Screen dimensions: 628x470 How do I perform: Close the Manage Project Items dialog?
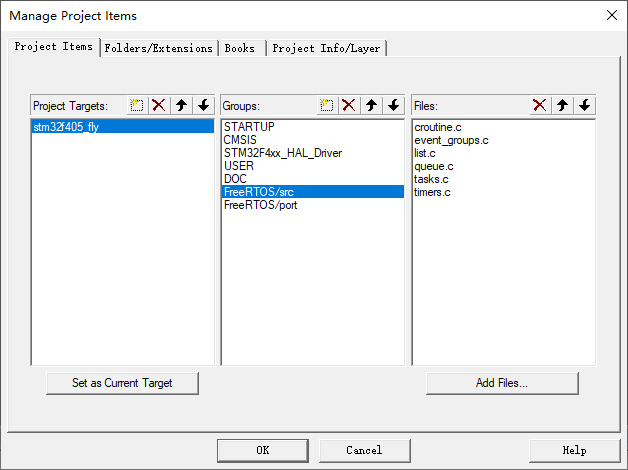click(612, 15)
